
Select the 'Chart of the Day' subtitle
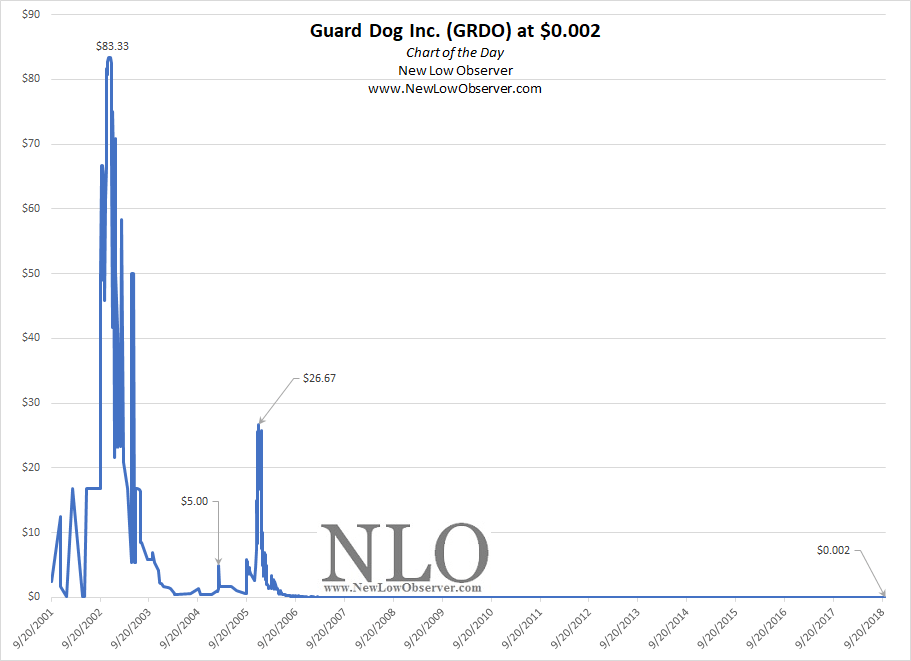455,53
